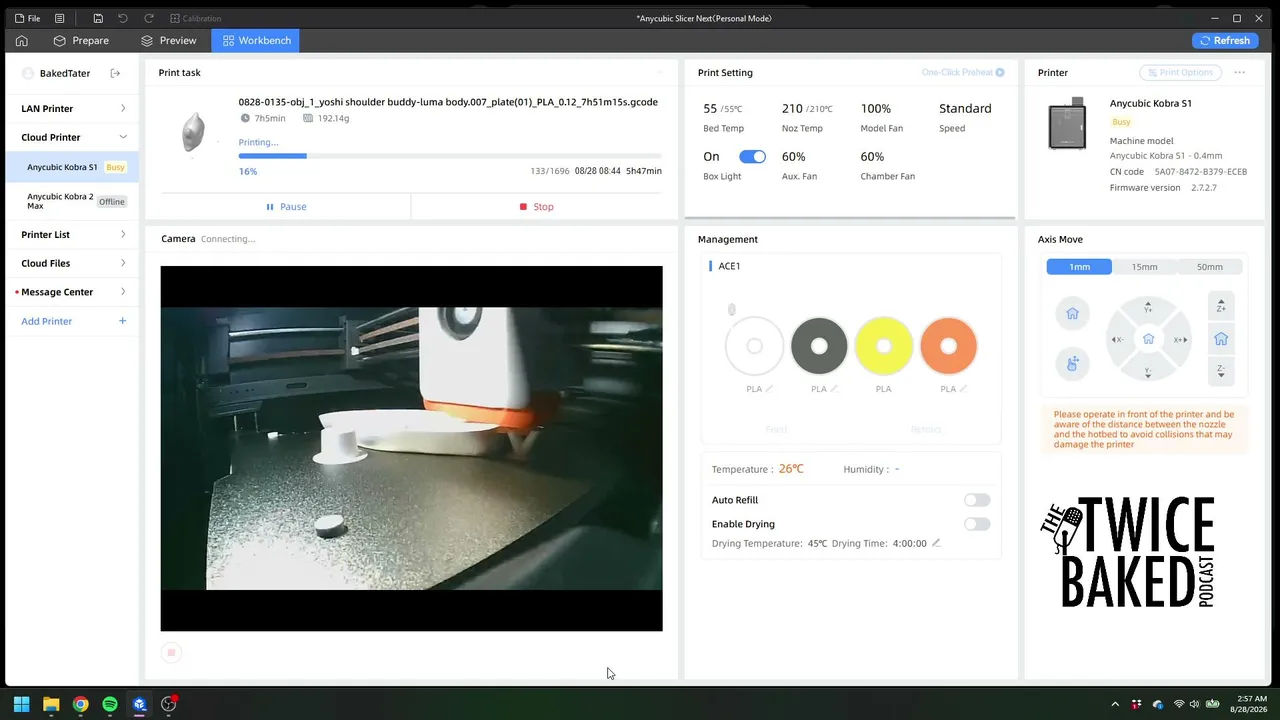This screenshot has height=720, width=1280.
Task: Click the Refresh button
Action: pyautogui.click(x=1225, y=41)
